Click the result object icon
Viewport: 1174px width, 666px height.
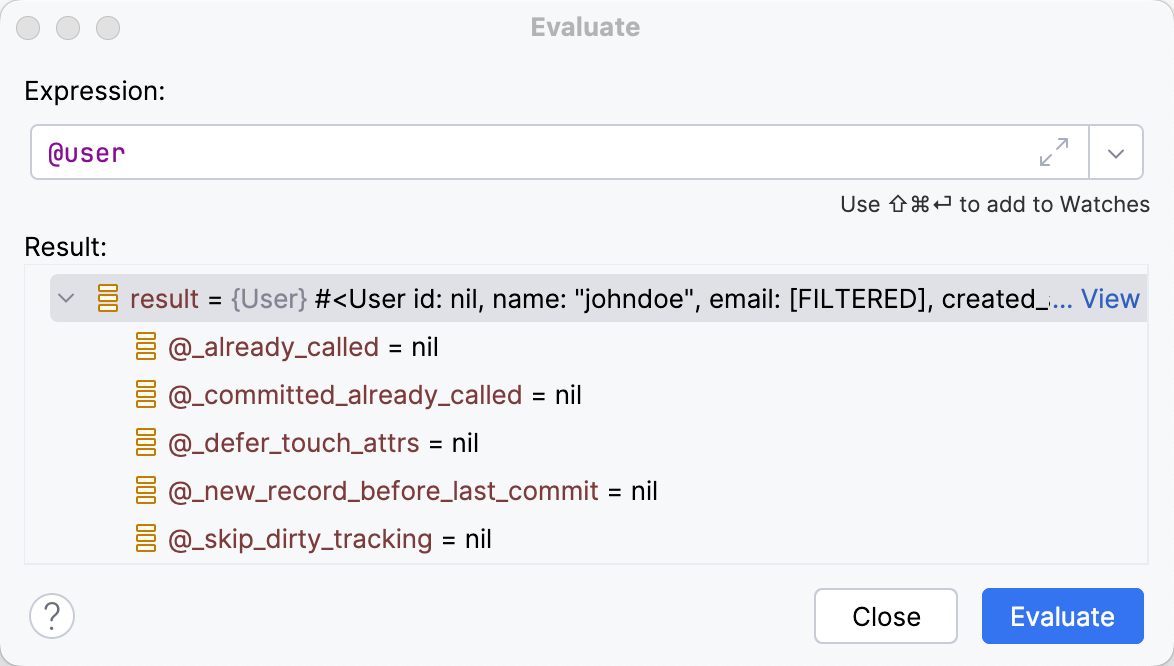pyautogui.click(x=108, y=298)
